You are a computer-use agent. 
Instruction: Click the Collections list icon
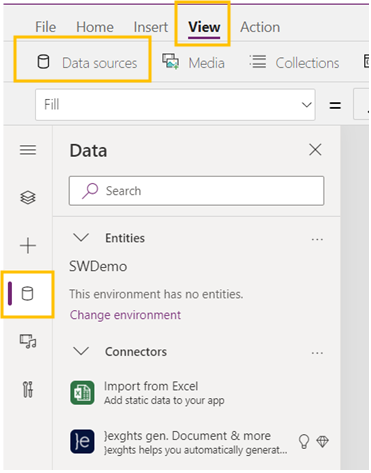pyautogui.click(x=258, y=62)
